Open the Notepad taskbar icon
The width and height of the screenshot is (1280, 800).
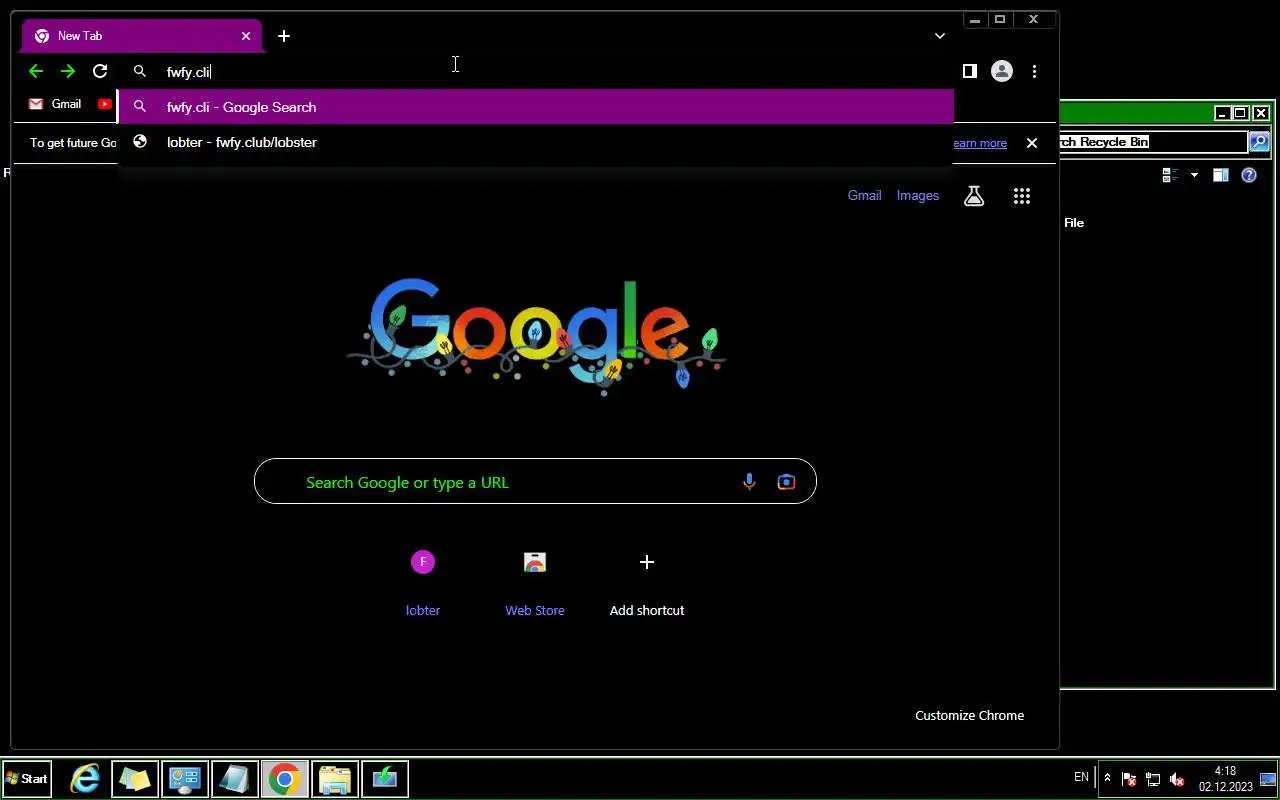[235, 779]
